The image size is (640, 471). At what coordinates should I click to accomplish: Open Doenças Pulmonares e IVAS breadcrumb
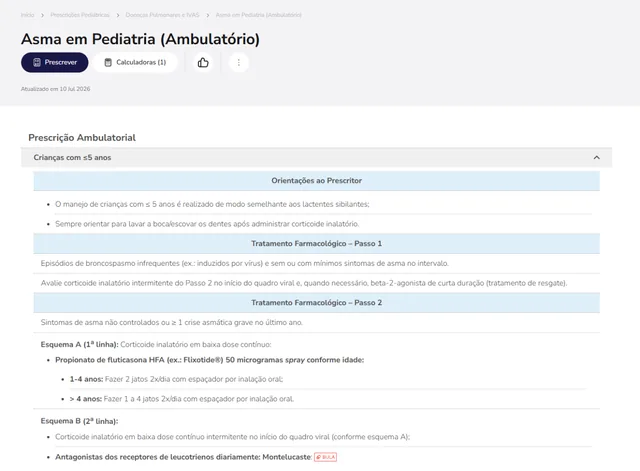[162, 15]
